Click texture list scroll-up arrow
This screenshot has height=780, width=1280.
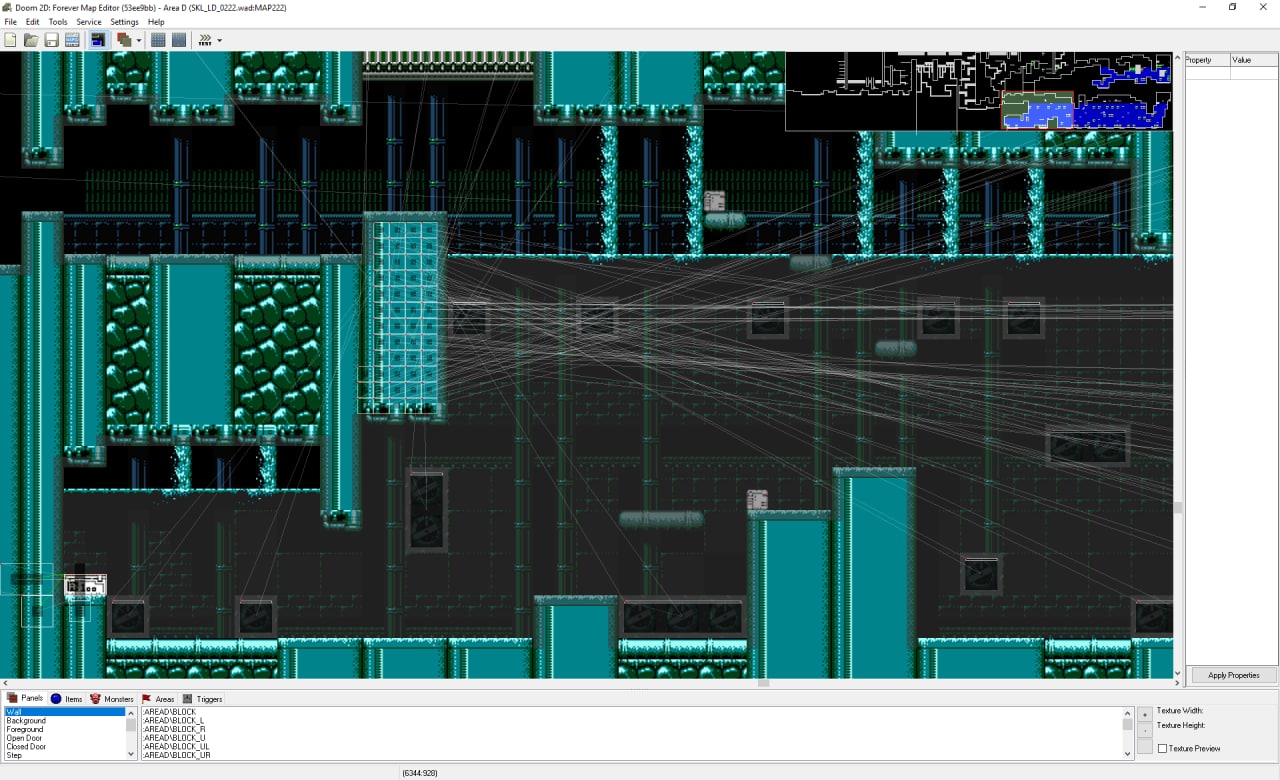[1128, 713]
